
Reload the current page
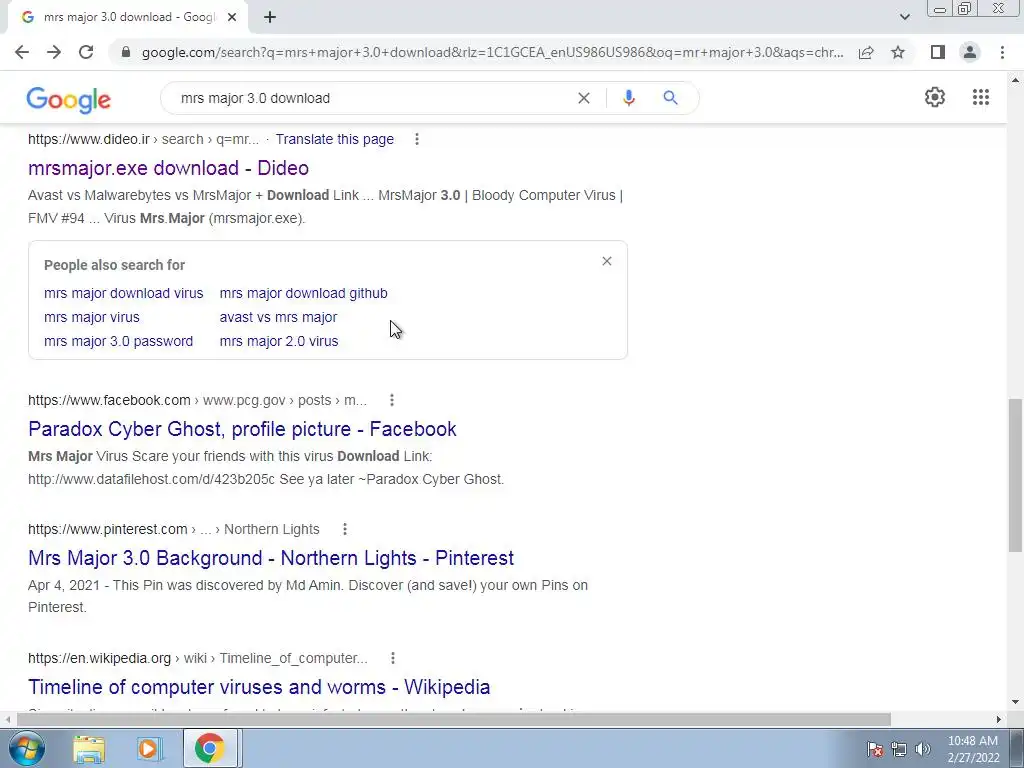click(86, 52)
